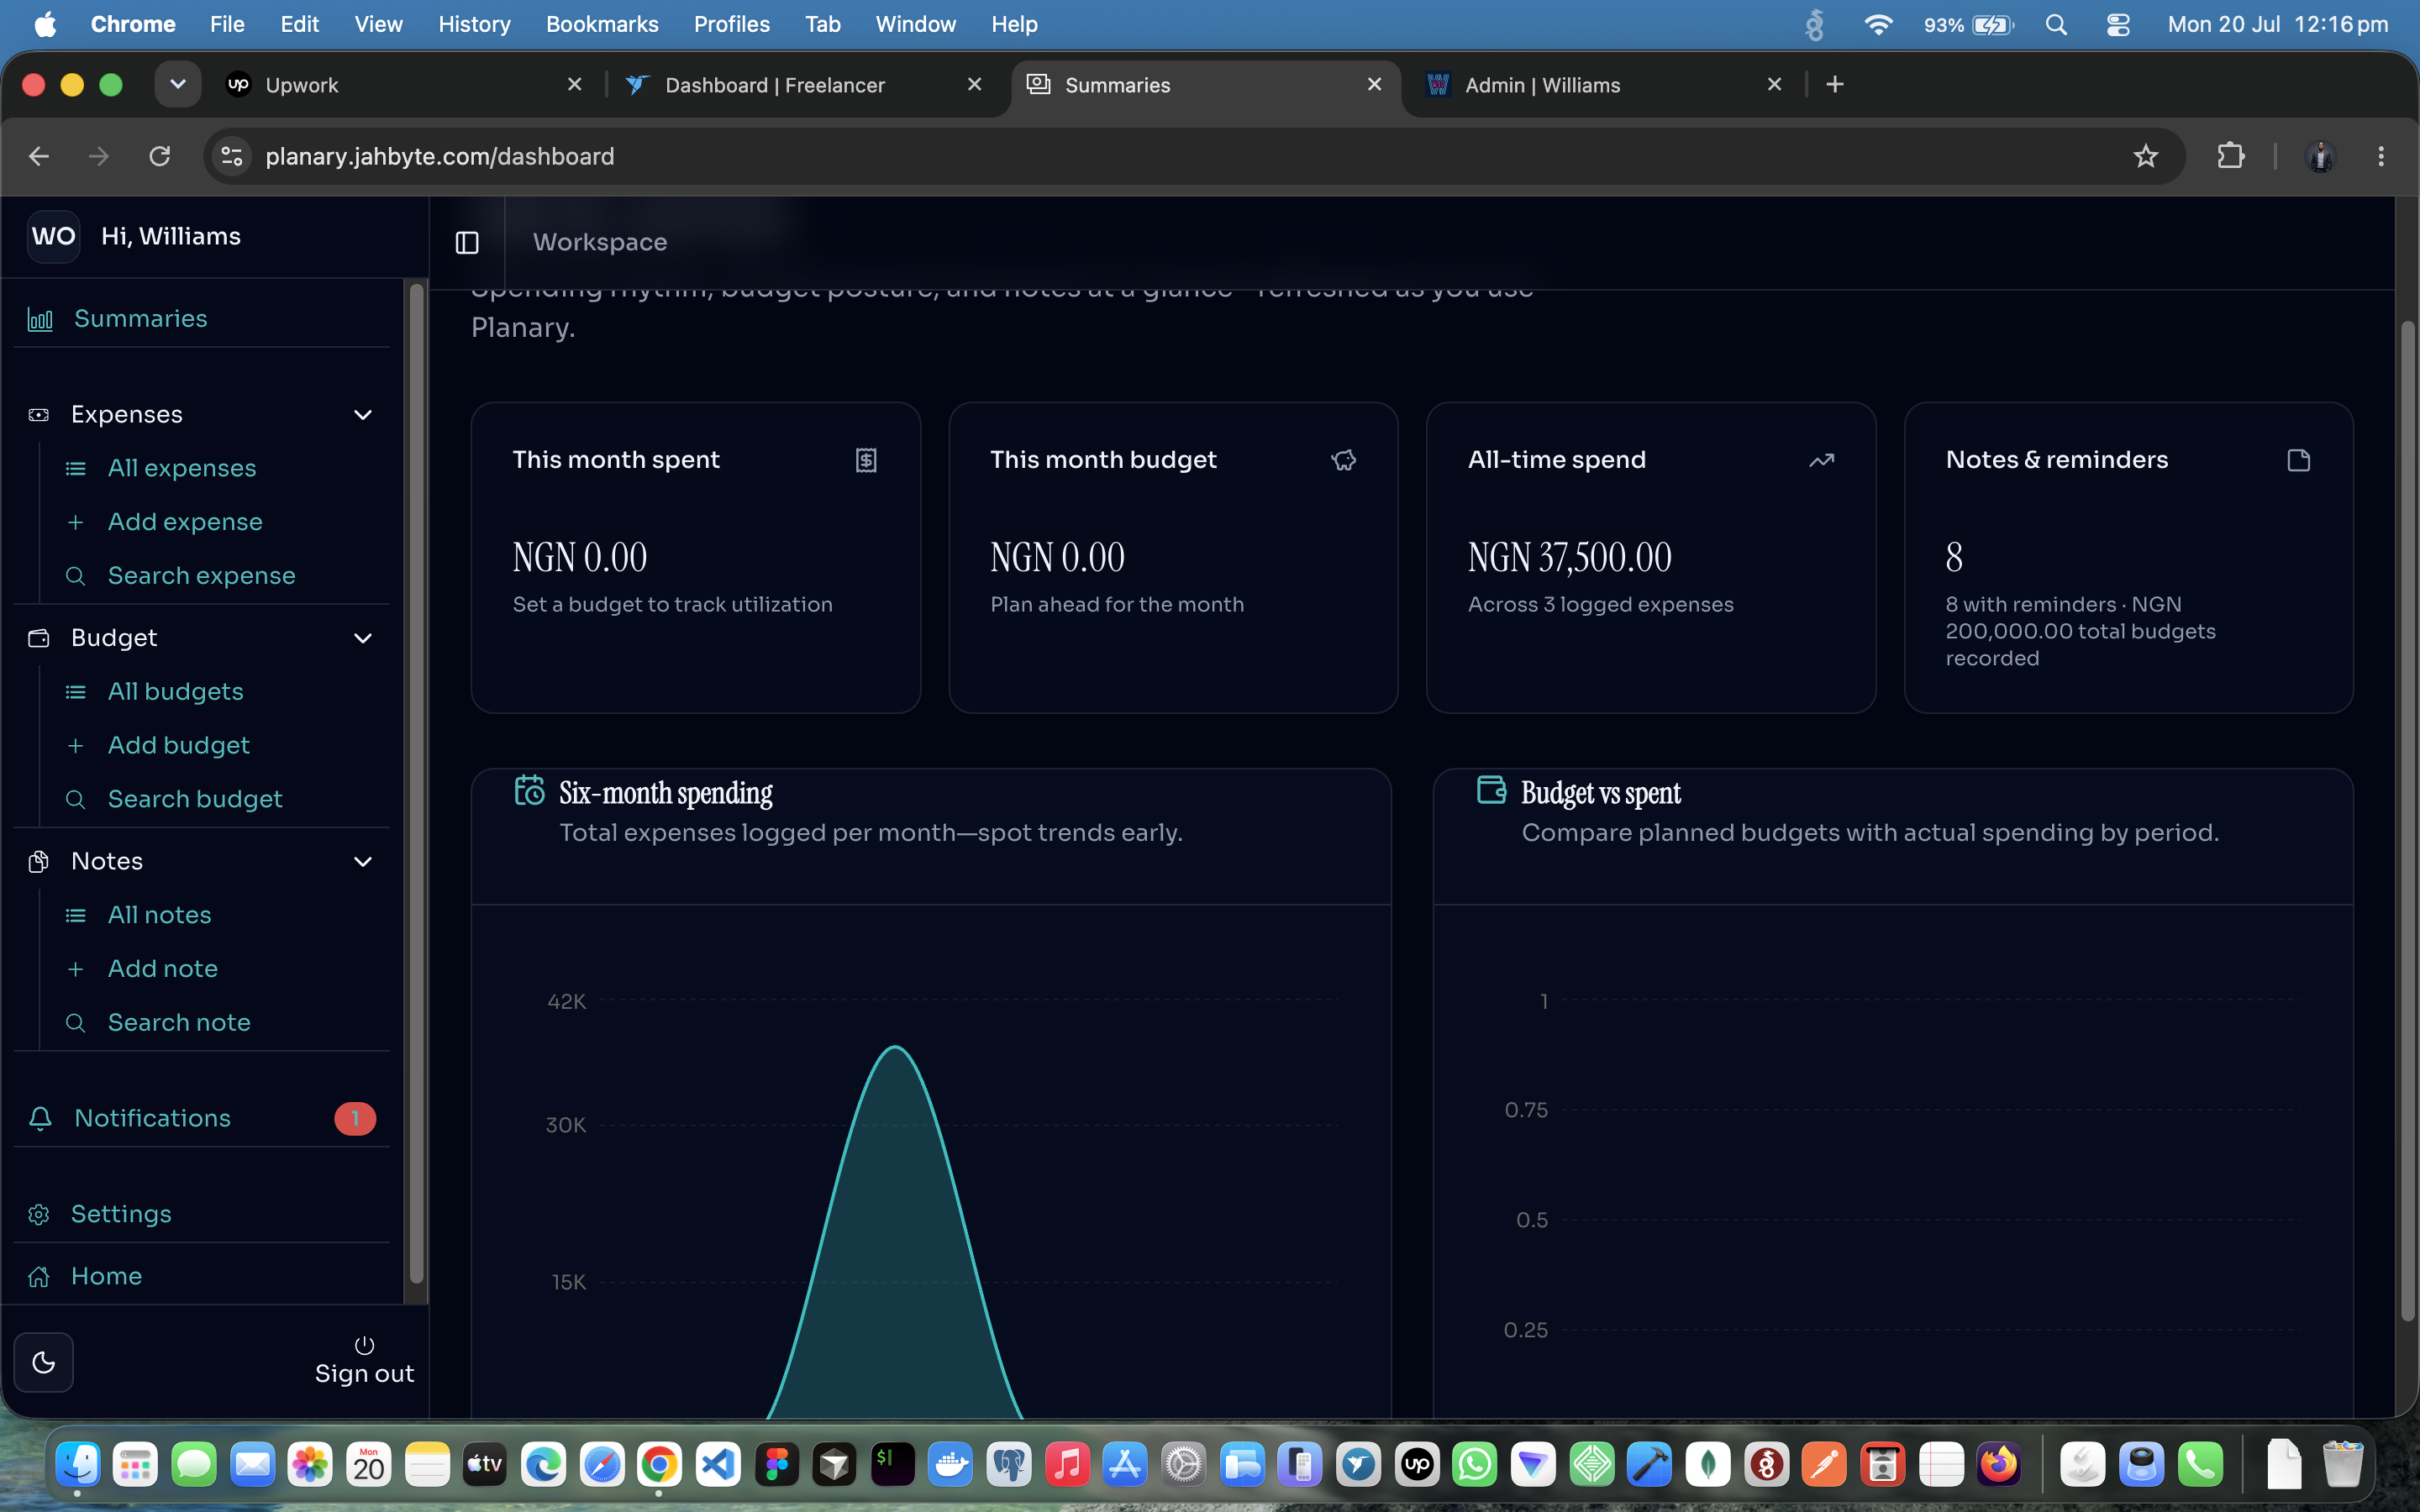Click Add expense
Viewport: 2420px width, 1512px height.
(x=185, y=522)
